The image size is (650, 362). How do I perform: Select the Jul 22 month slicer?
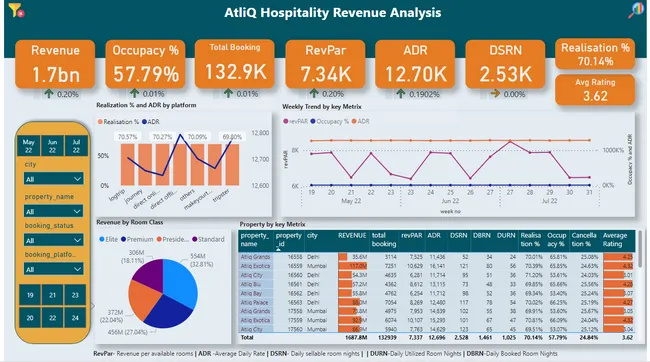click(76, 146)
